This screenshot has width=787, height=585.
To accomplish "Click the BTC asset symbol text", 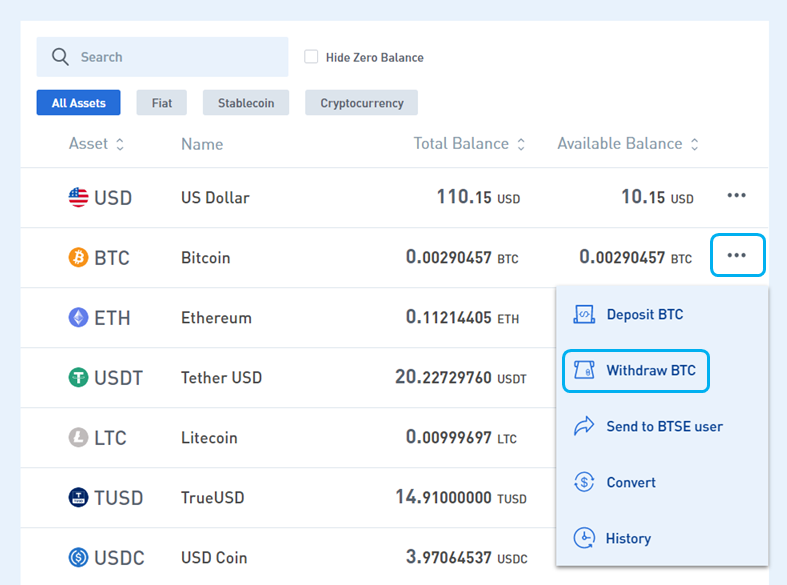I will point(112,258).
